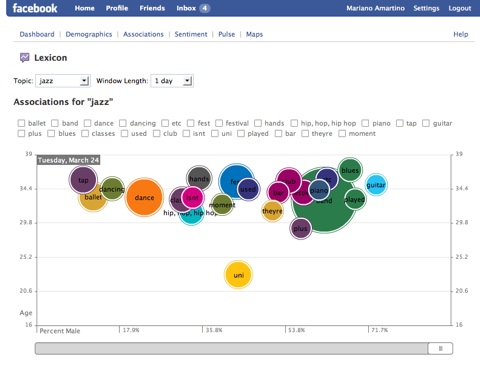Click Logout
The width and height of the screenshot is (480, 365).
coord(460,8)
